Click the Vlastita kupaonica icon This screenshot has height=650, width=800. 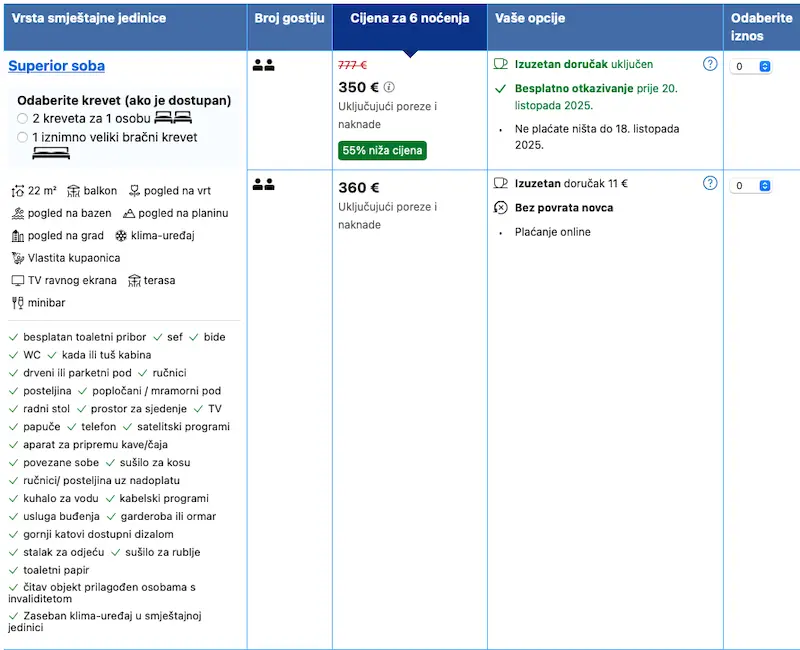[x=18, y=258]
